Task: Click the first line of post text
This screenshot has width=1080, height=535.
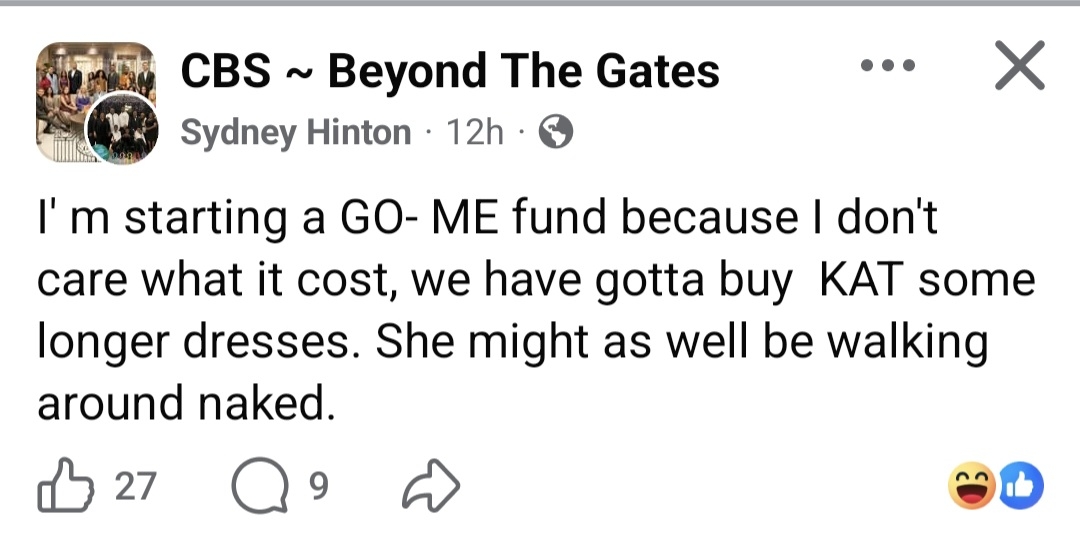Action: pyautogui.click(x=488, y=219)
